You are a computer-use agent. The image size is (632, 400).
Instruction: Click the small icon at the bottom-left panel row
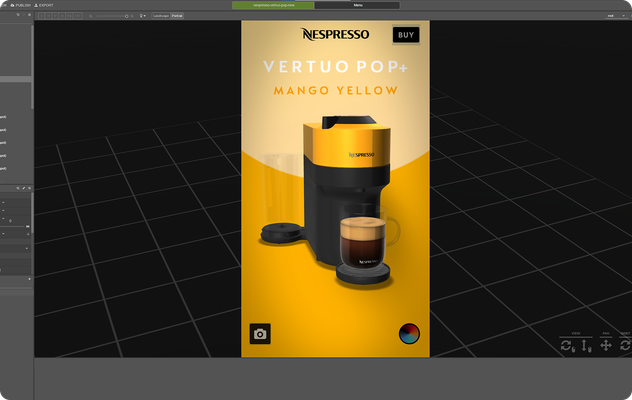[x=29, y=279]
